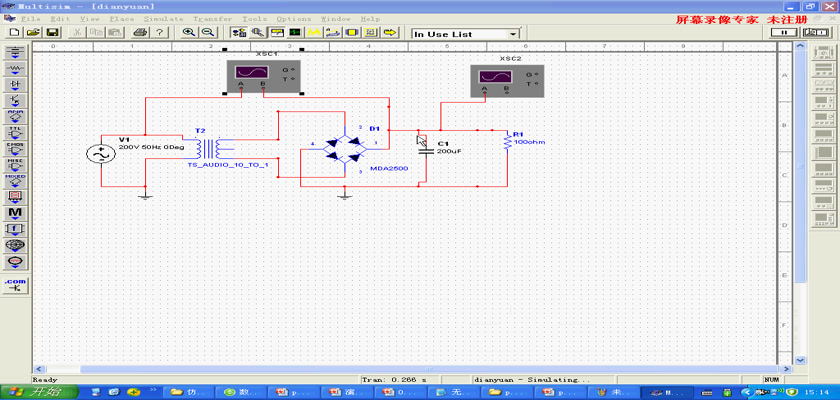Click 'TS_AUDIO_10_TO_1' transformer label
This screenshot has width=840, height=400.
click(227, 166)
